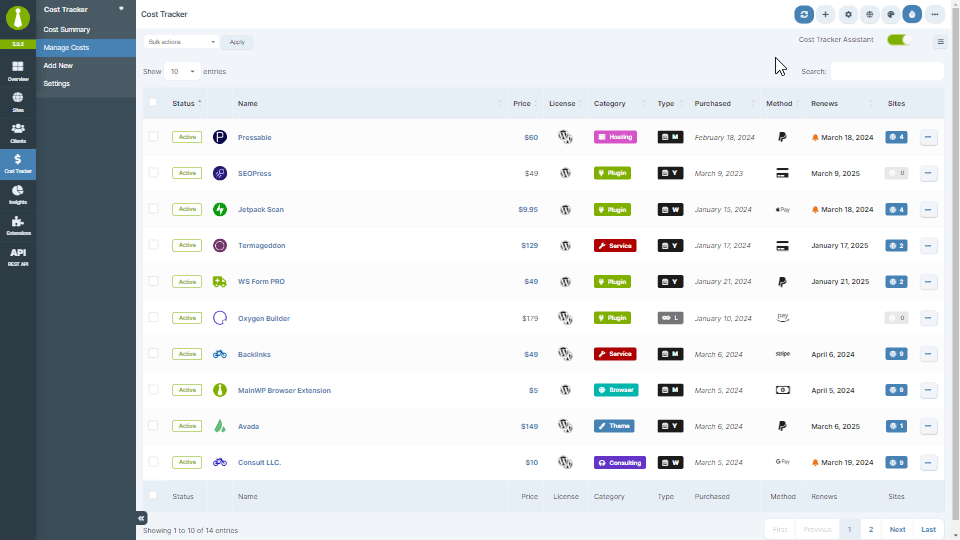Screen dimensions: 960x540
Task: Click the Consulting category tag for Consult LLC.
Action: coord(620,462)
